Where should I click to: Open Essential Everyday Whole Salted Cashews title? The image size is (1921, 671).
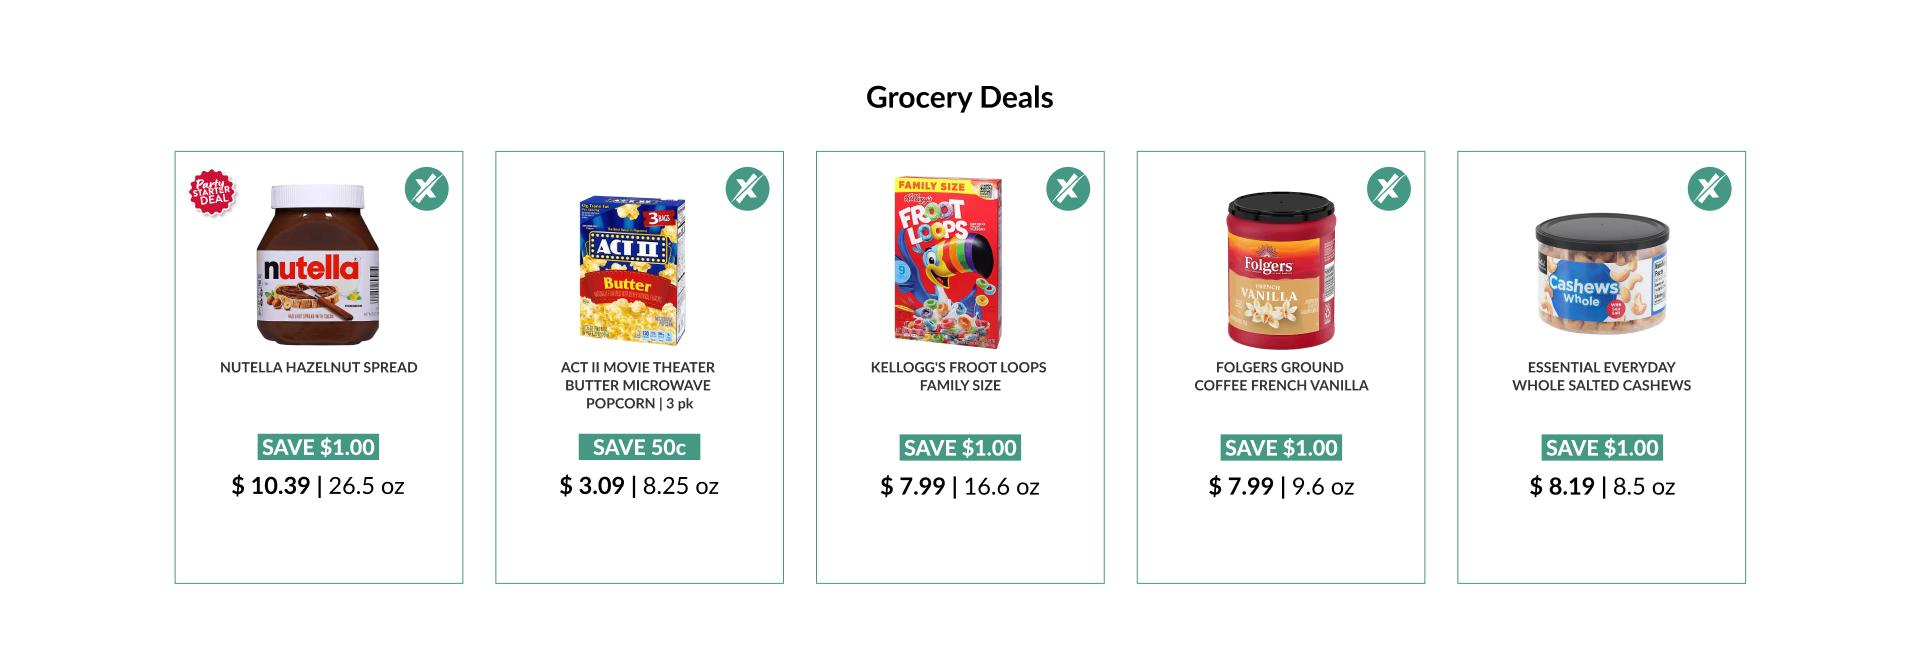pos(1602,376)
